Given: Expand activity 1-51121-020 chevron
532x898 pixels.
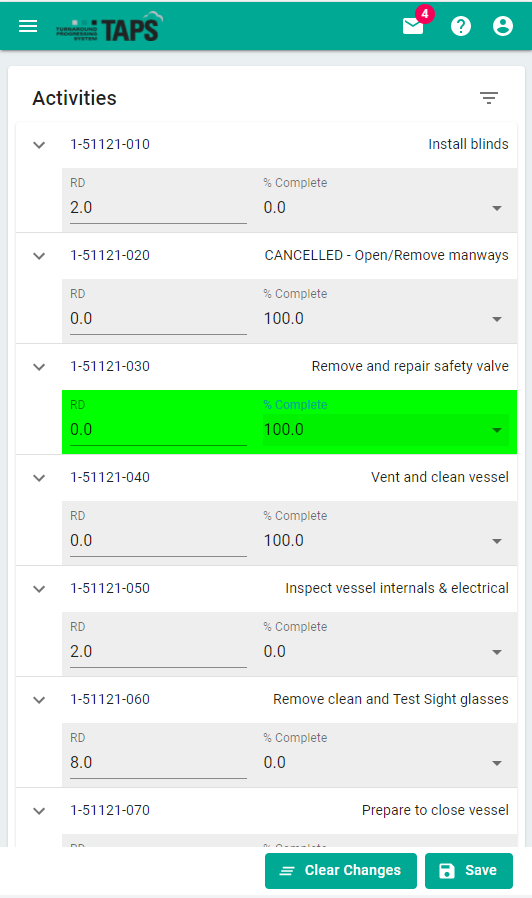Looking at the screenshot, I should coord(39,256).
